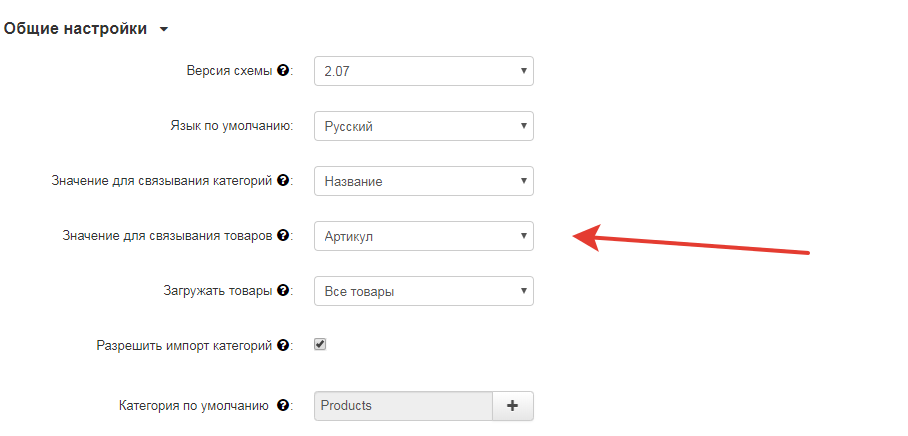Uncheck the Разрешить импорт категорий checkbox
Viewport: 908px width, 436px height.
coord(320,345)
